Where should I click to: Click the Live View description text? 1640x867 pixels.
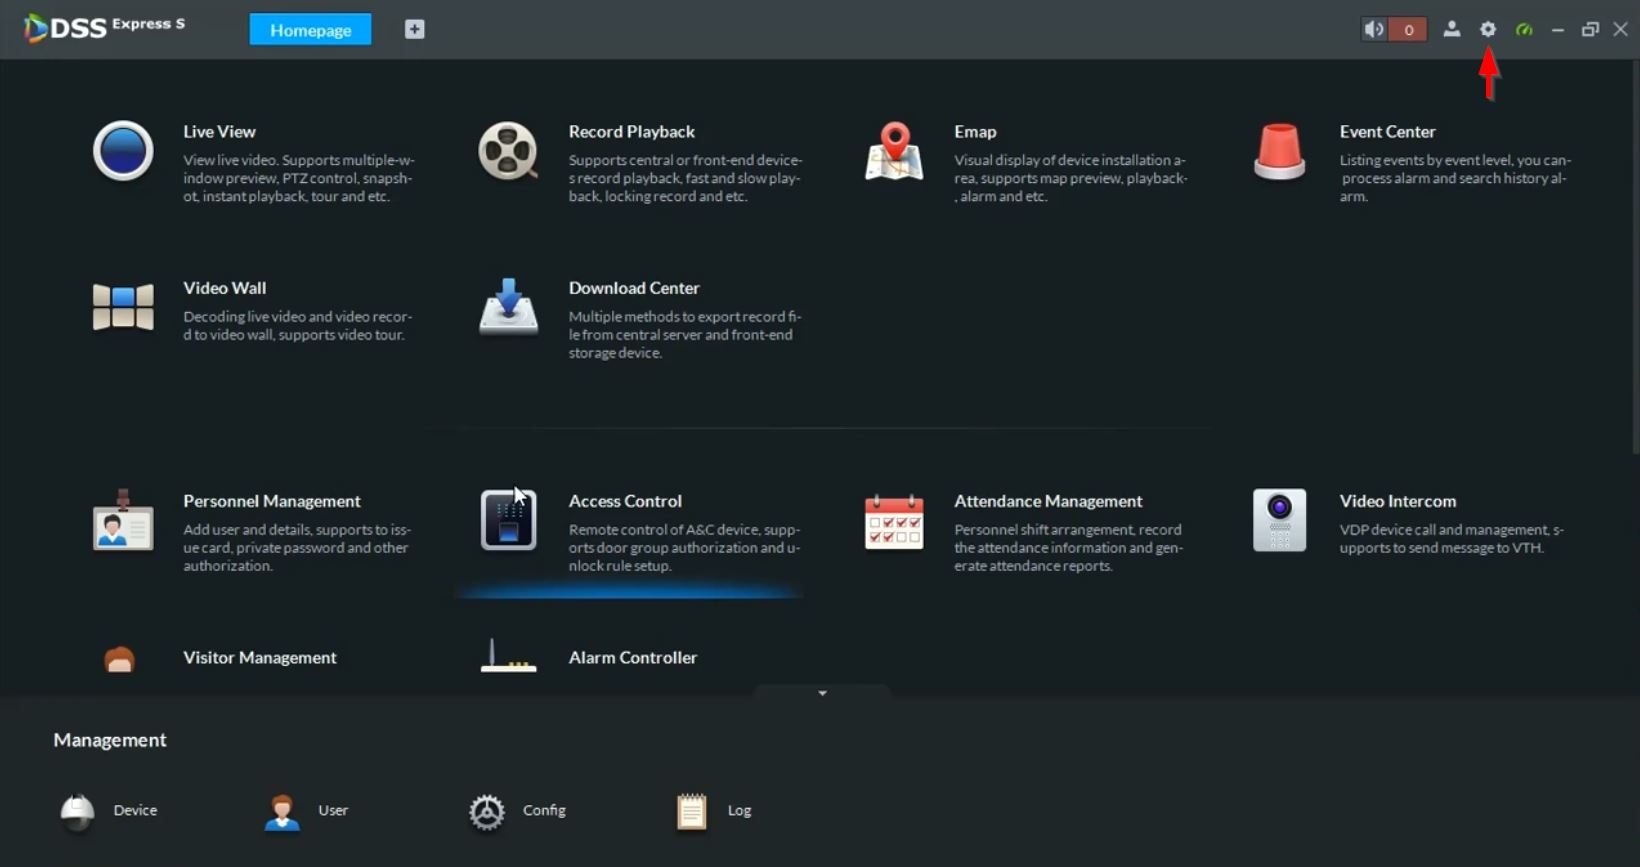click(x=298, y=178)
